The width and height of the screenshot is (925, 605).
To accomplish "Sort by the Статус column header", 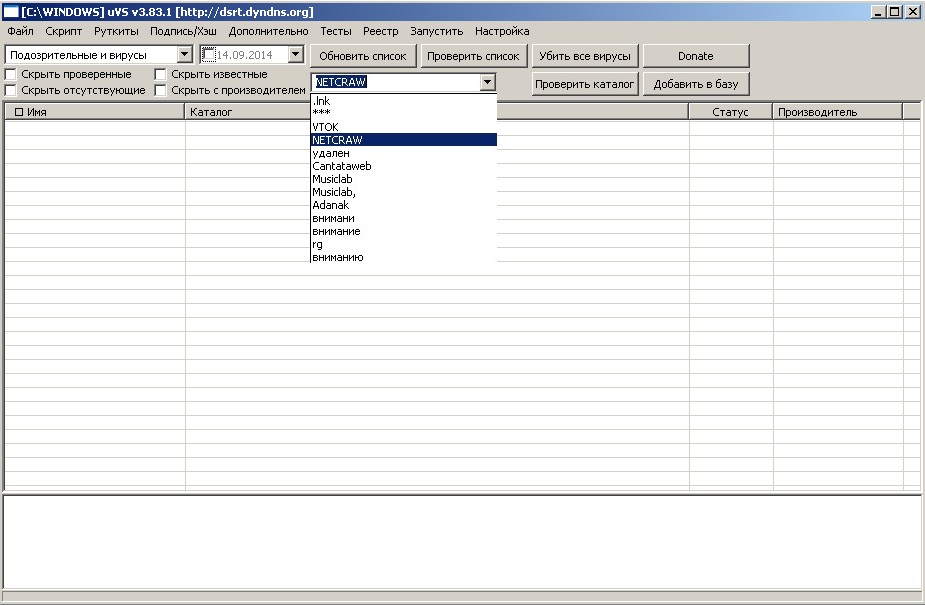I will click(x=730, y=111).
